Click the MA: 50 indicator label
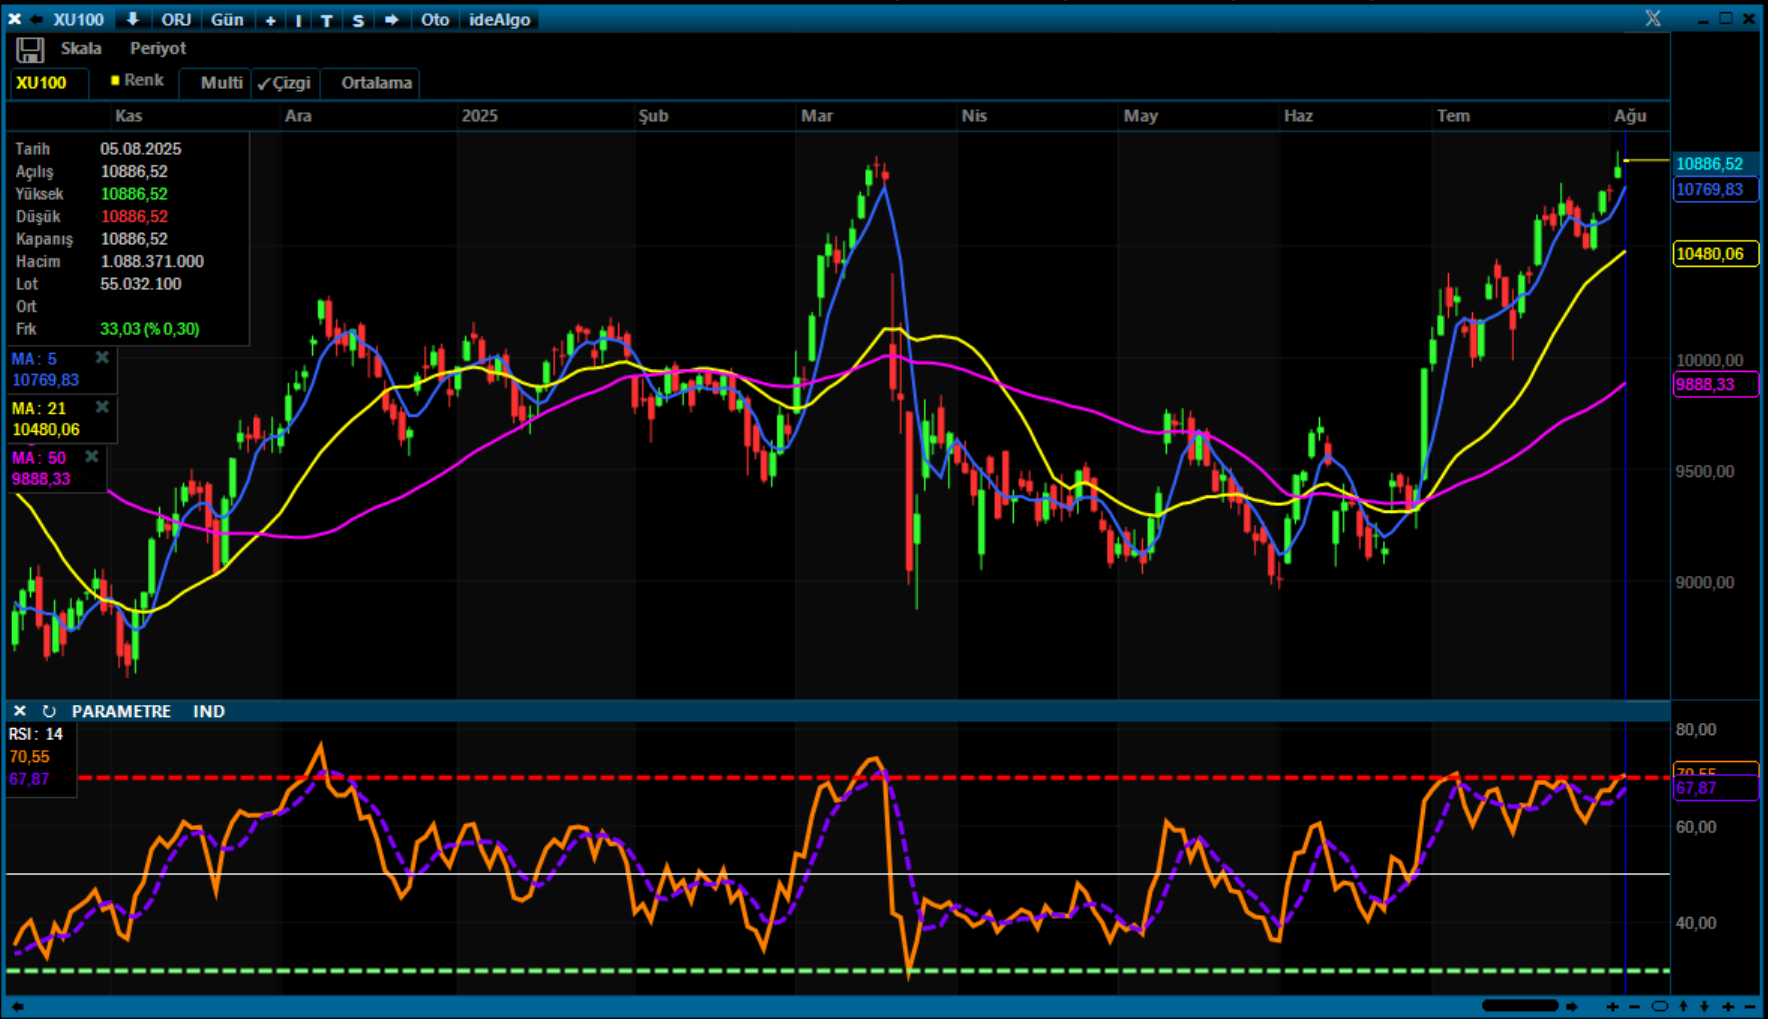The width and height of the screenshot is (1768, 1019). [x=39, y=458]
